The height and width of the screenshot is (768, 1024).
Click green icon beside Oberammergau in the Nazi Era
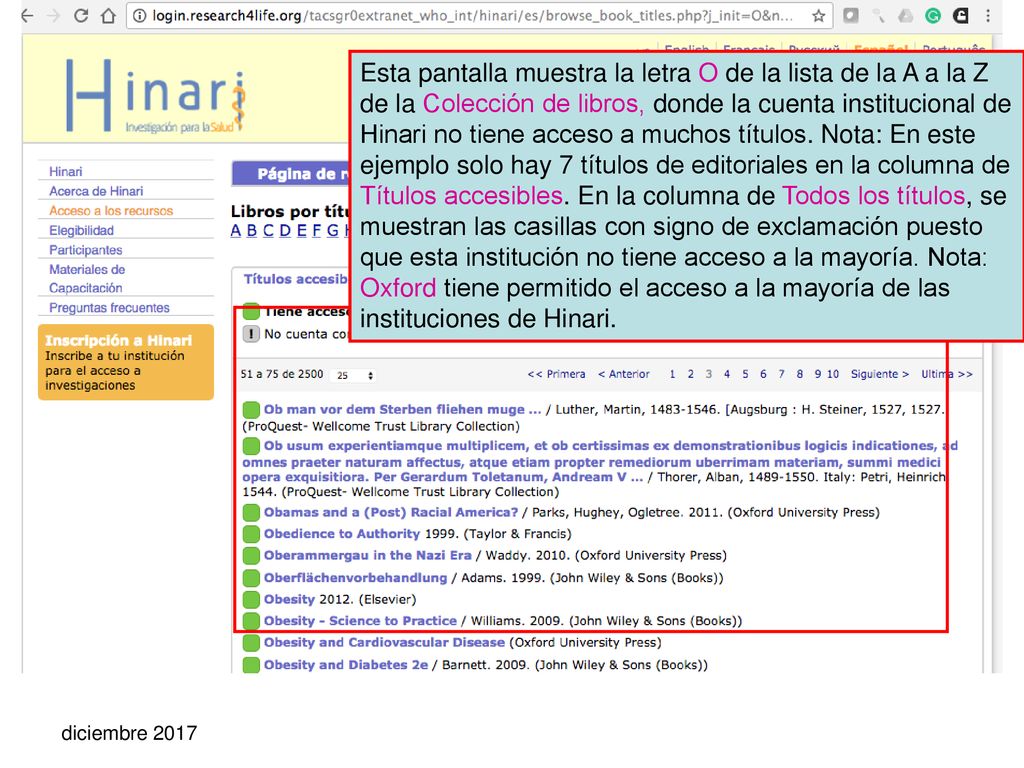click(251, 556)
